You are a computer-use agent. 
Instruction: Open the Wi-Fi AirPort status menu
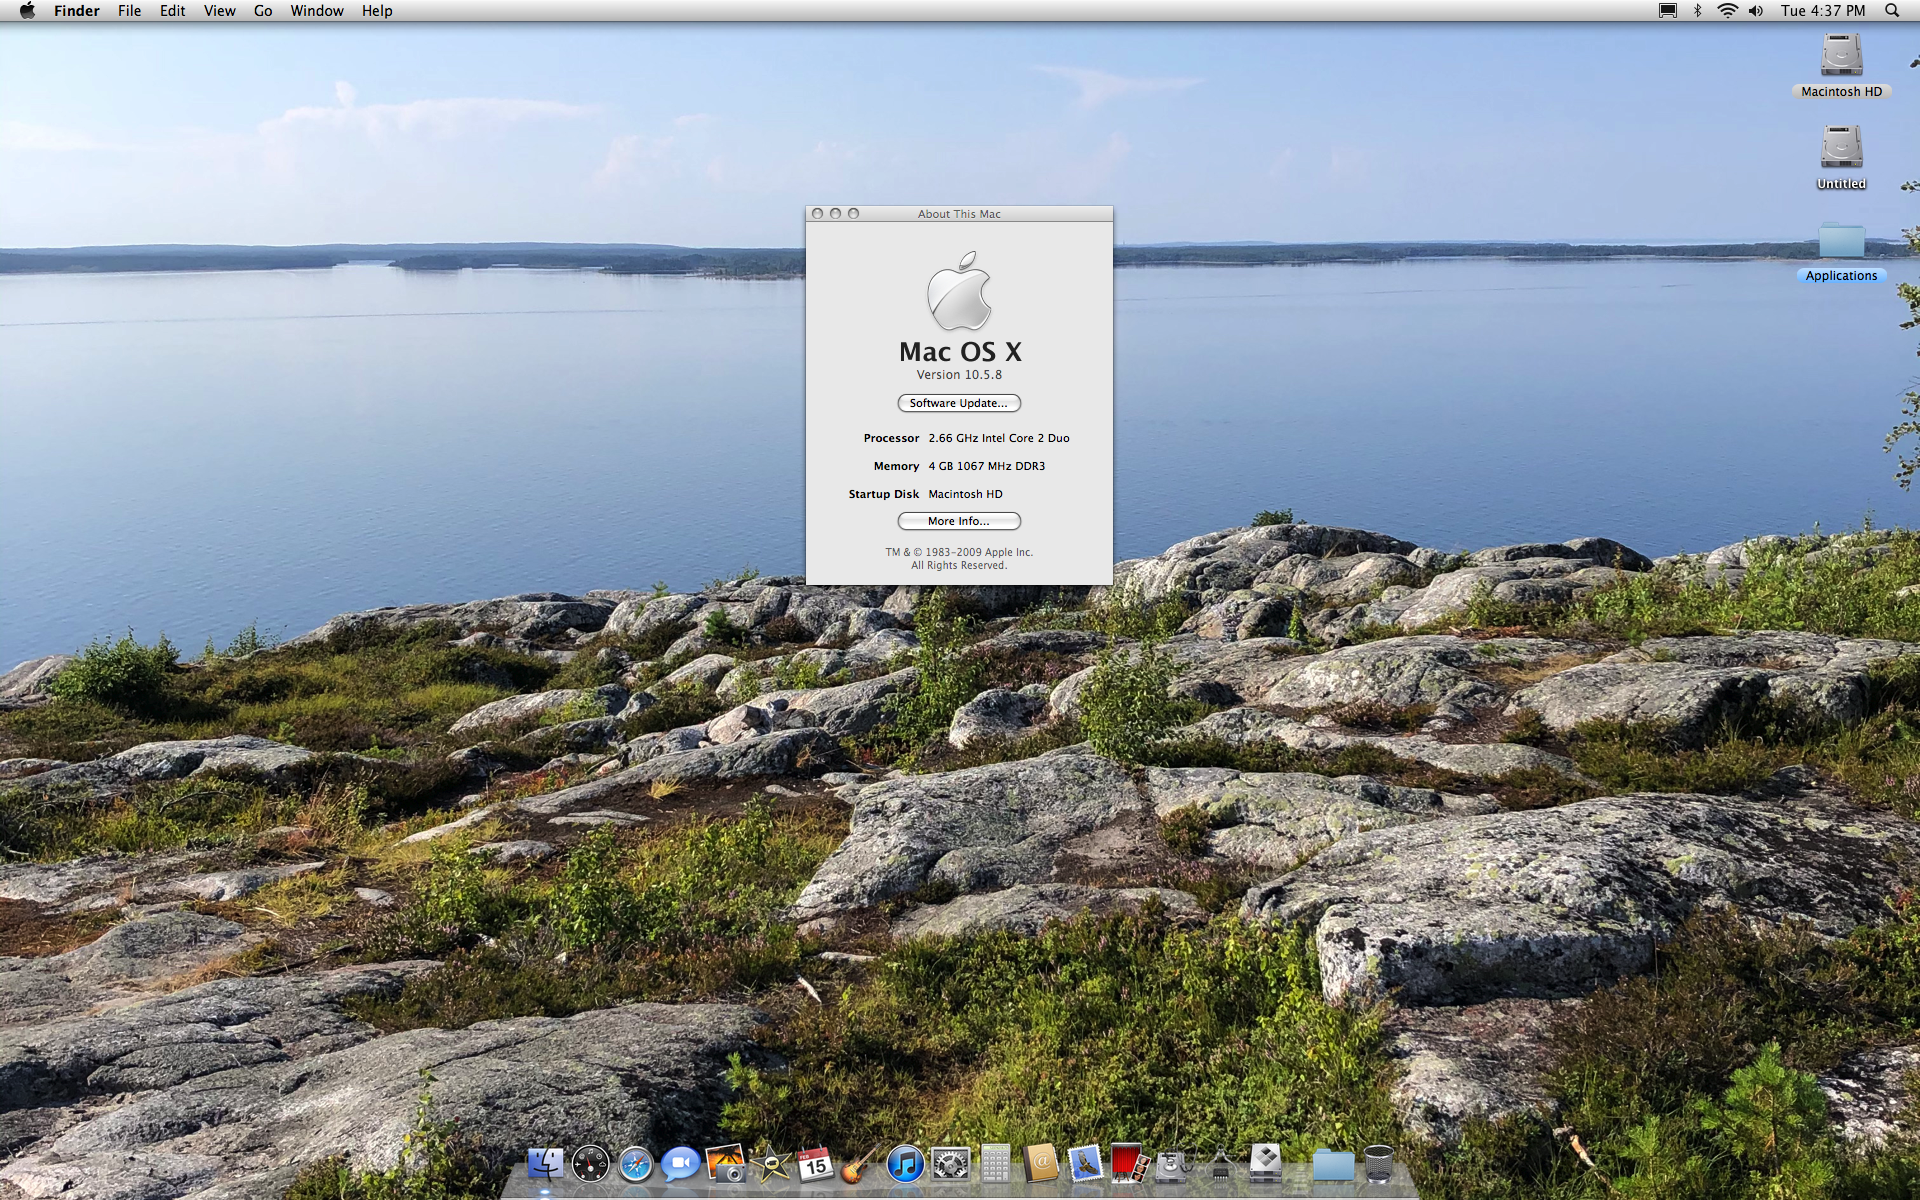coord(1727,10)
